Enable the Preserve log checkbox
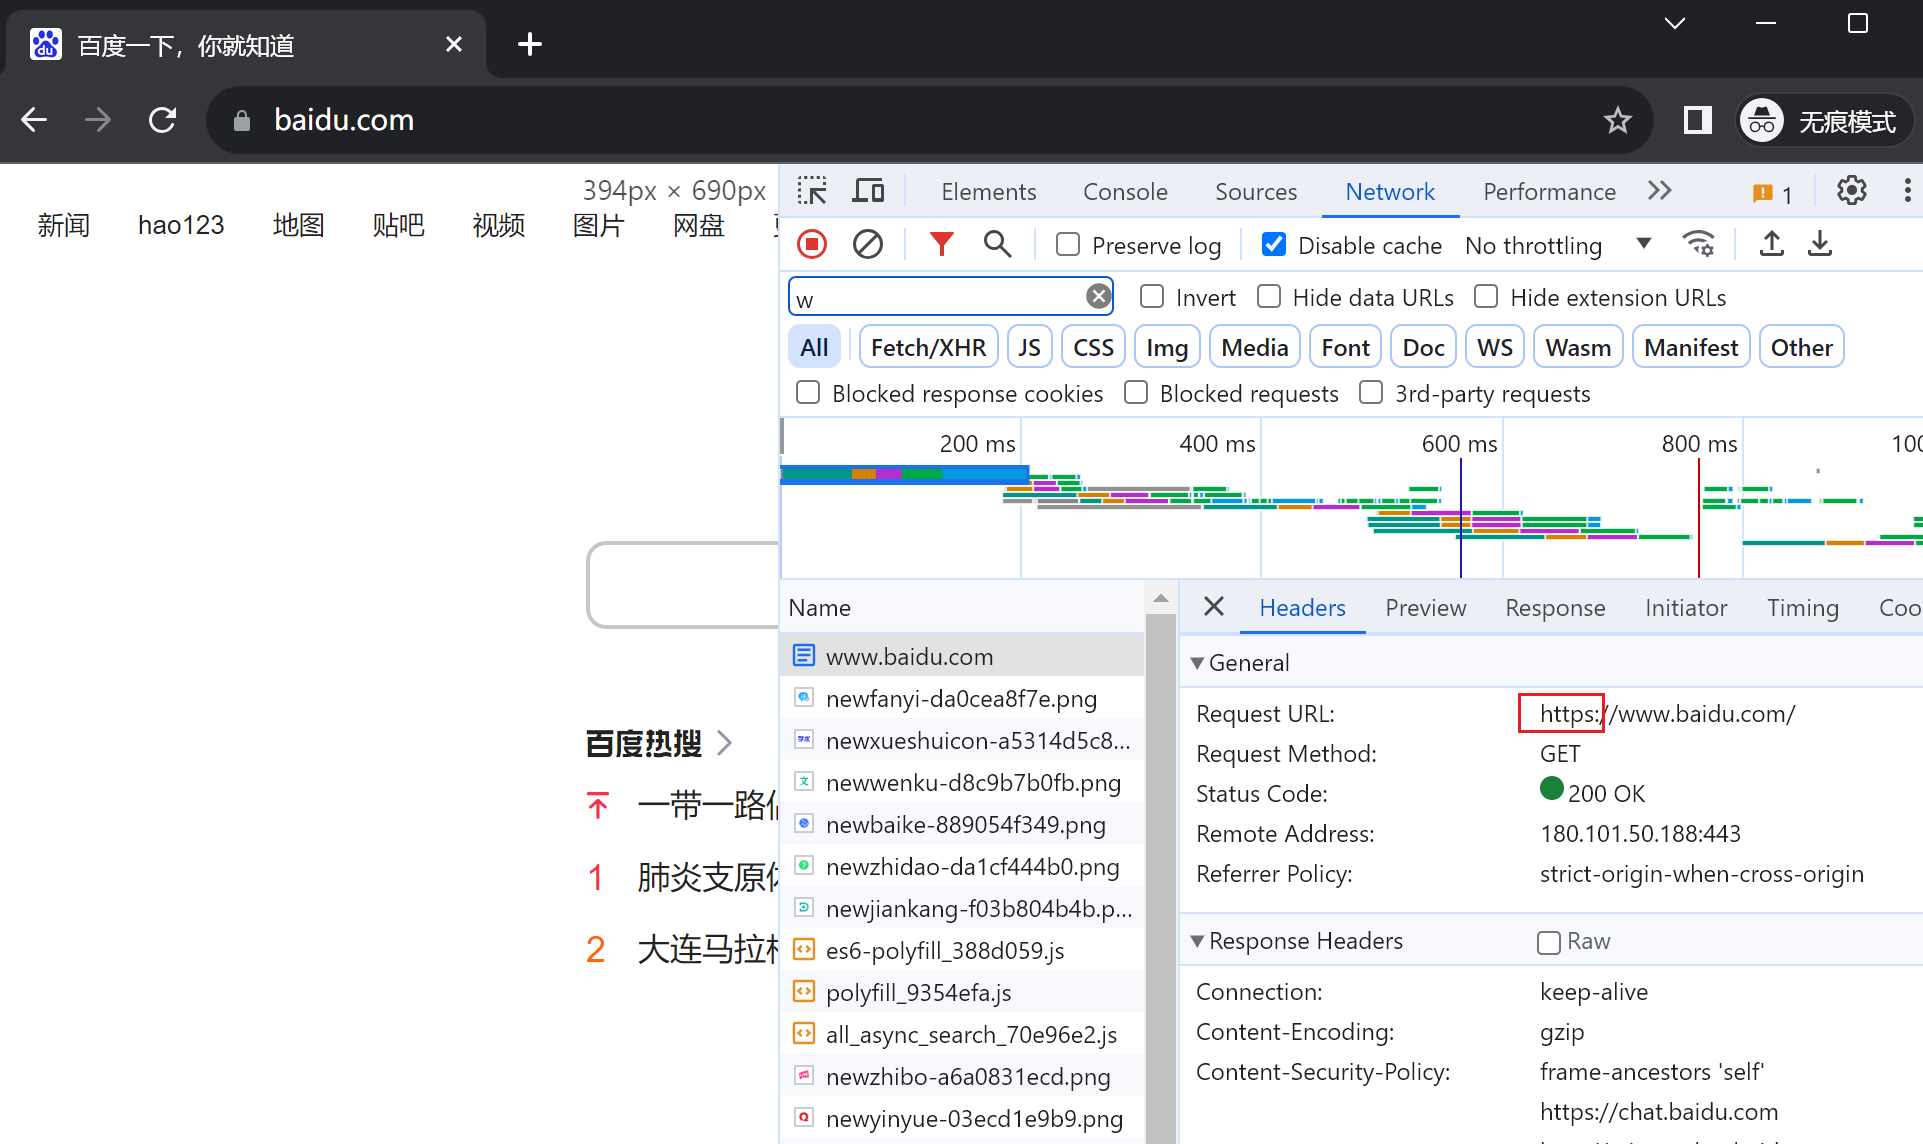 coord(1068,245)
